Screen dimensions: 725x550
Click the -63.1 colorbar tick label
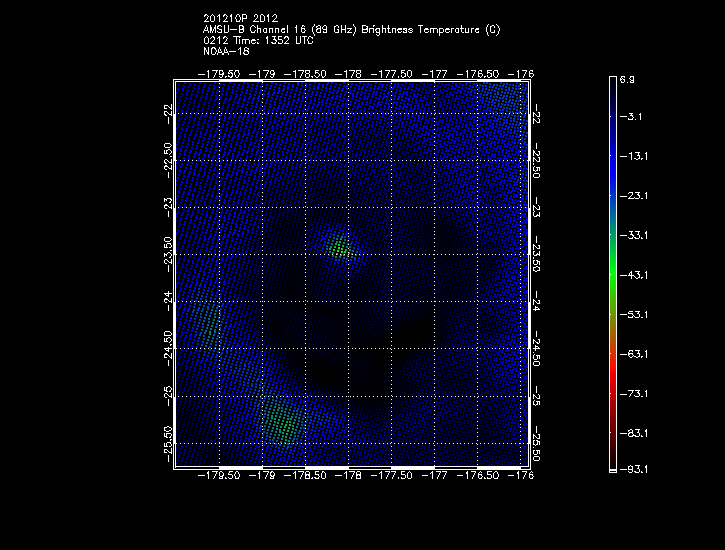633,354
